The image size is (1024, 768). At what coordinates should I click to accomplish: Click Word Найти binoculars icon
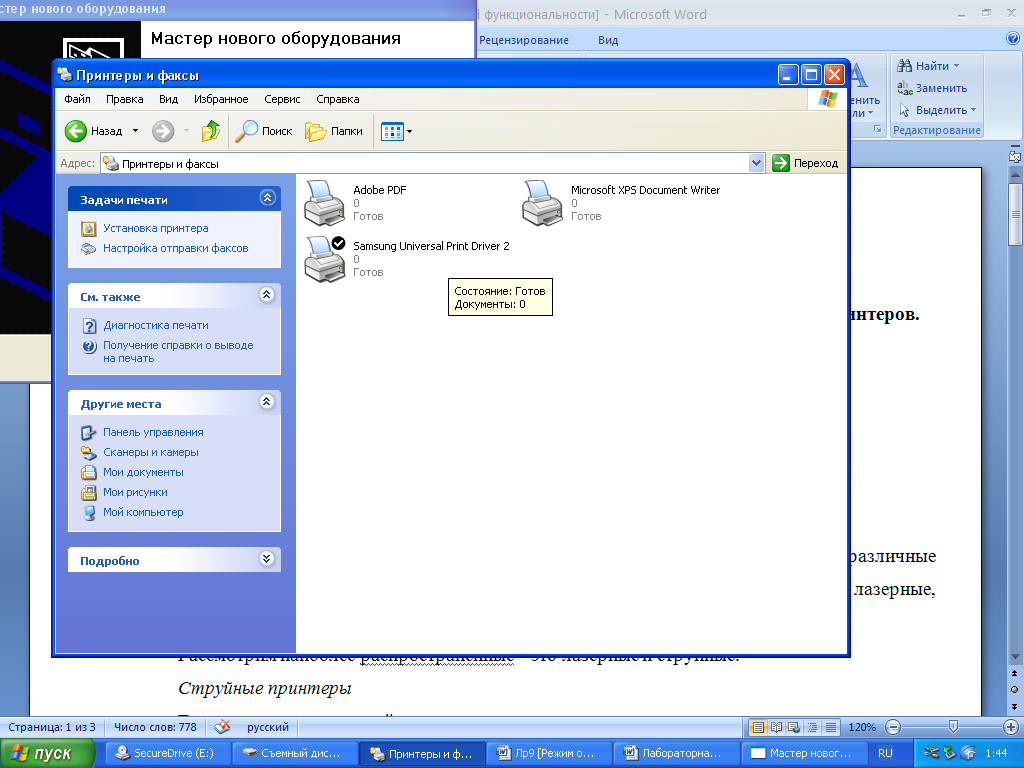[x=904, y=65]
